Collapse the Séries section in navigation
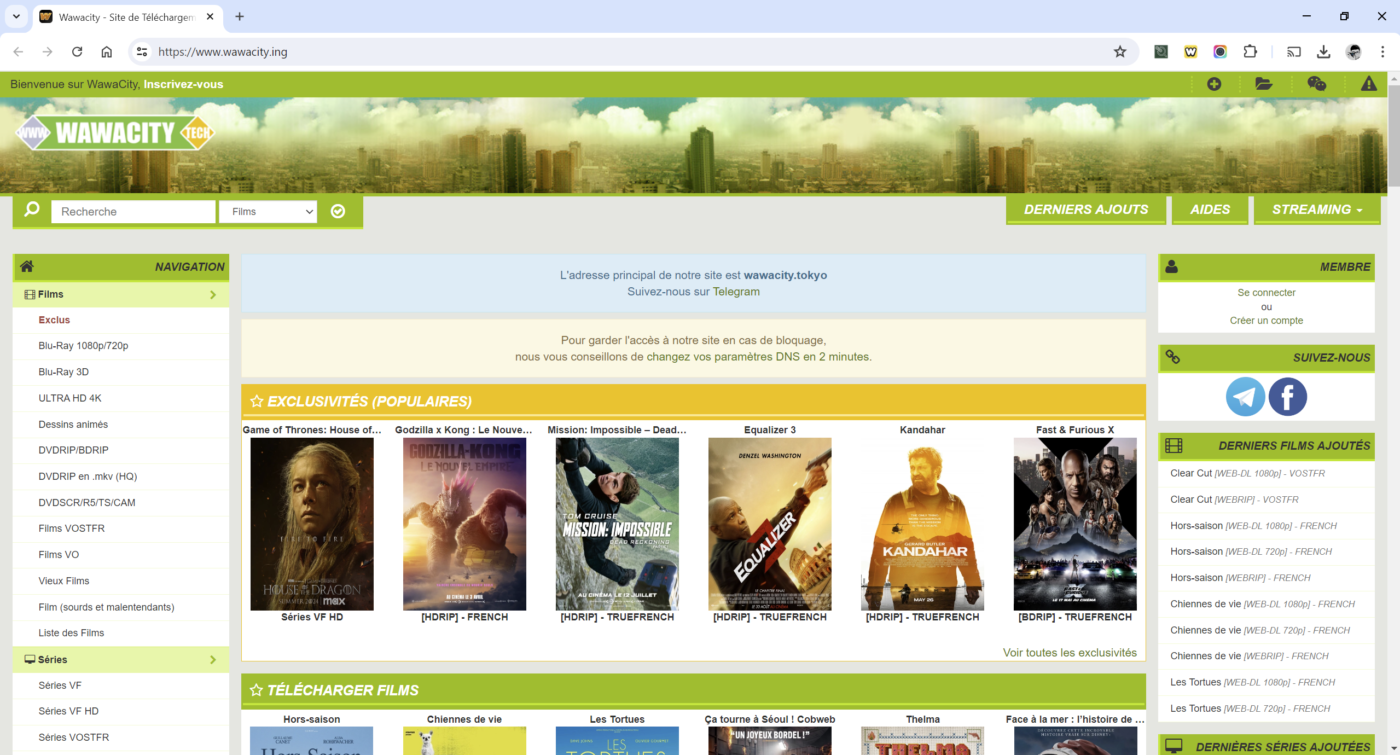The image size is (1400, 755). click(x=213, y=660)
